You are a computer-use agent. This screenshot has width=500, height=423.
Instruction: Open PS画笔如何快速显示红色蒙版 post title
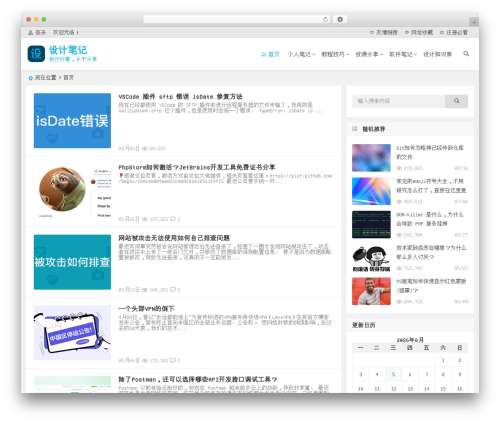pyautogui.click(x=431, y=286)
